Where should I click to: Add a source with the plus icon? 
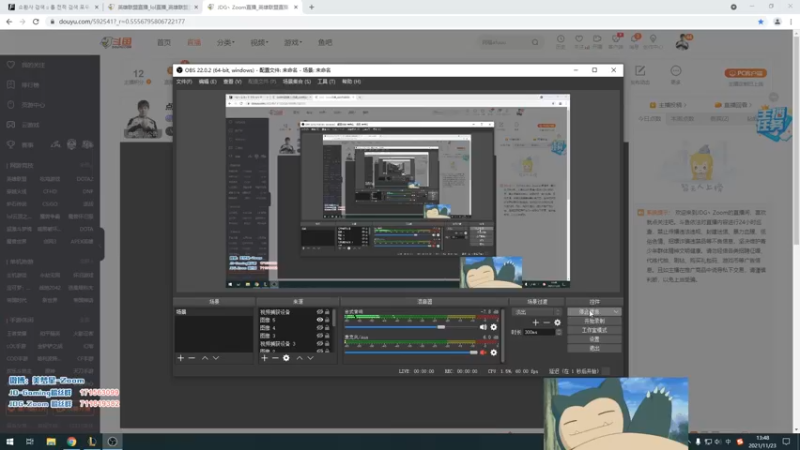click(264, 358)
